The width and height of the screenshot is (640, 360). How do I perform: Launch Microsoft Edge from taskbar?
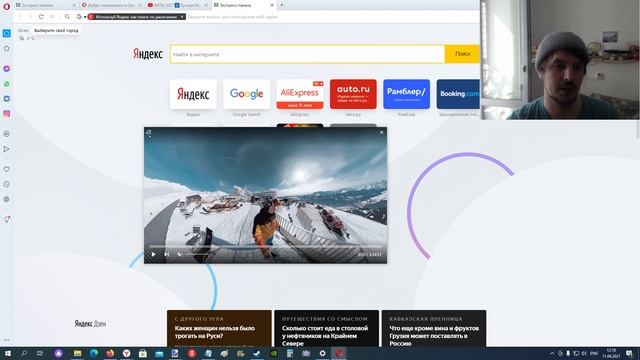[94, 353]
